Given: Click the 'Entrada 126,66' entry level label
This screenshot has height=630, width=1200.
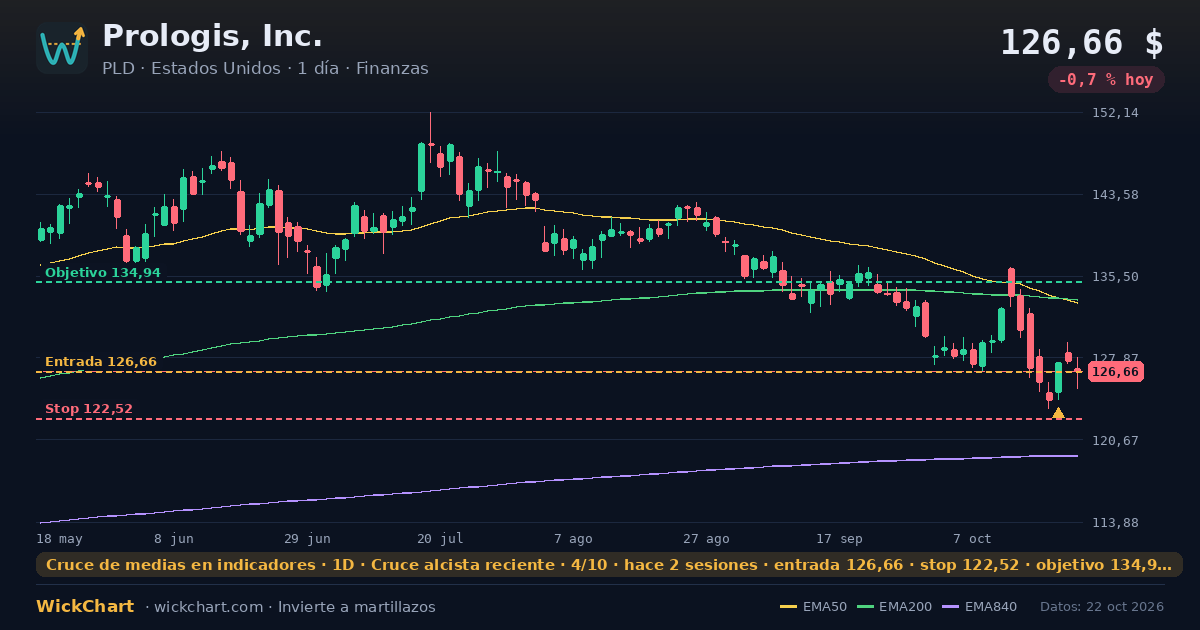Looking at the screenshot, I should point(100,362).
